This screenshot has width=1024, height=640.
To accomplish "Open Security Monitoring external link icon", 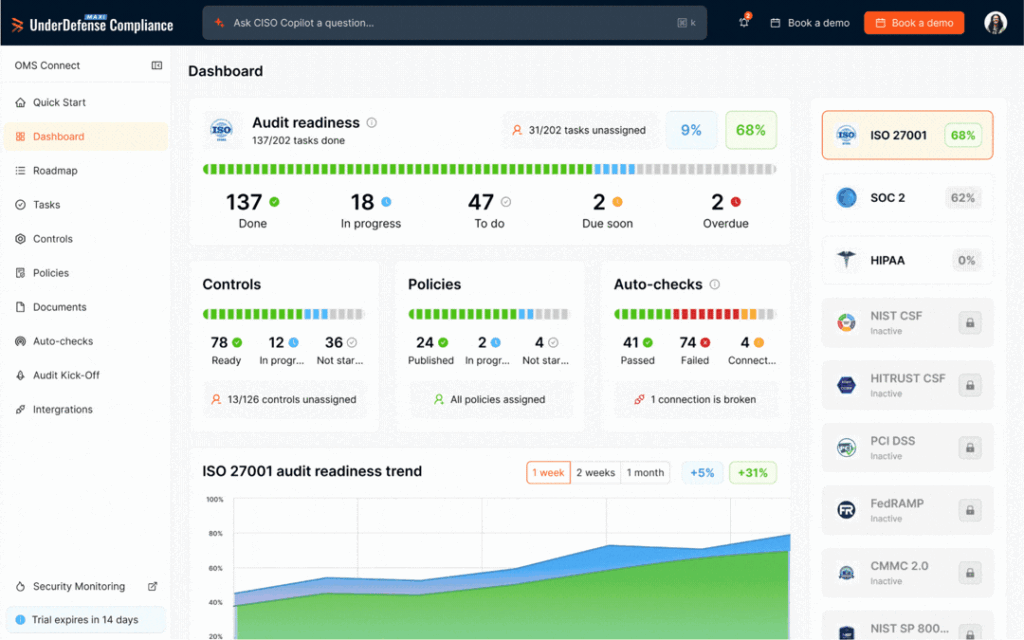I will [x=152, y=586].
